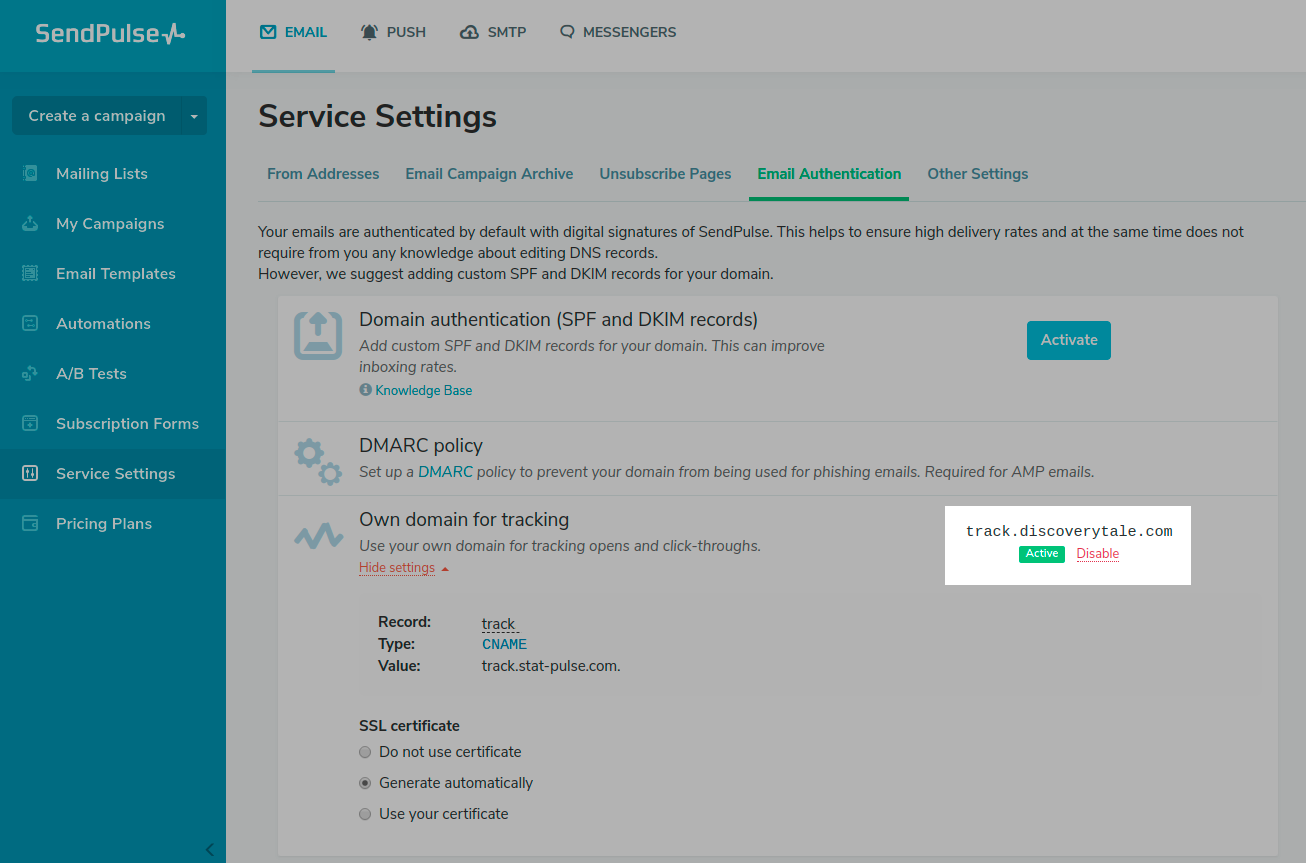
Task: Open the Create a campaign dropdown arrow
Action: (194, 116)
